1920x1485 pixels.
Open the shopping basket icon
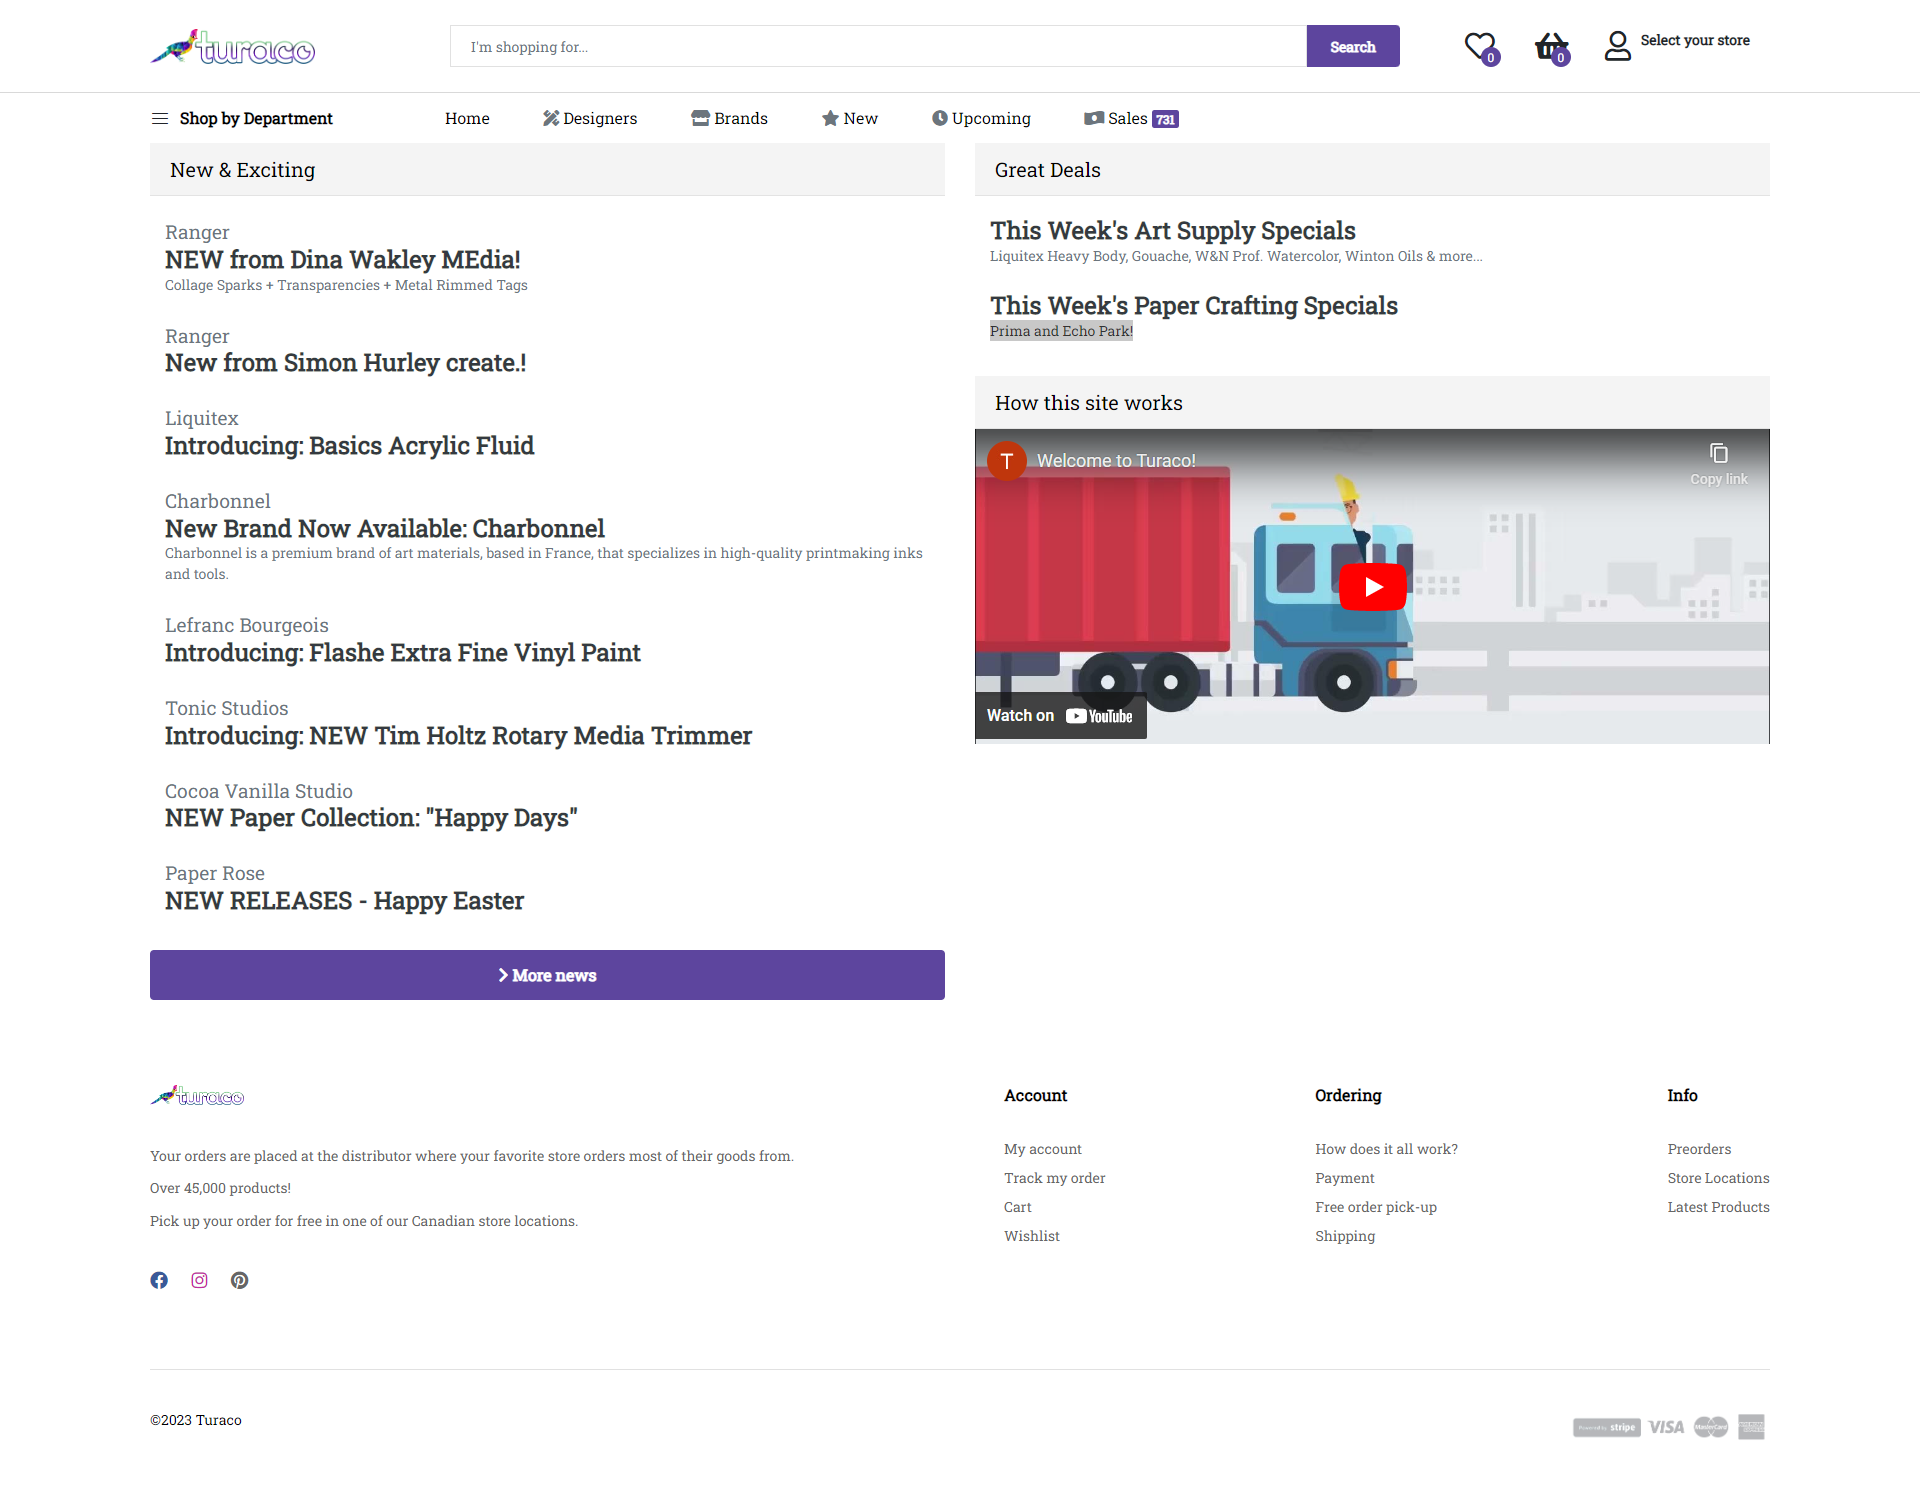pyautogui.click(x=1551, y=47)
